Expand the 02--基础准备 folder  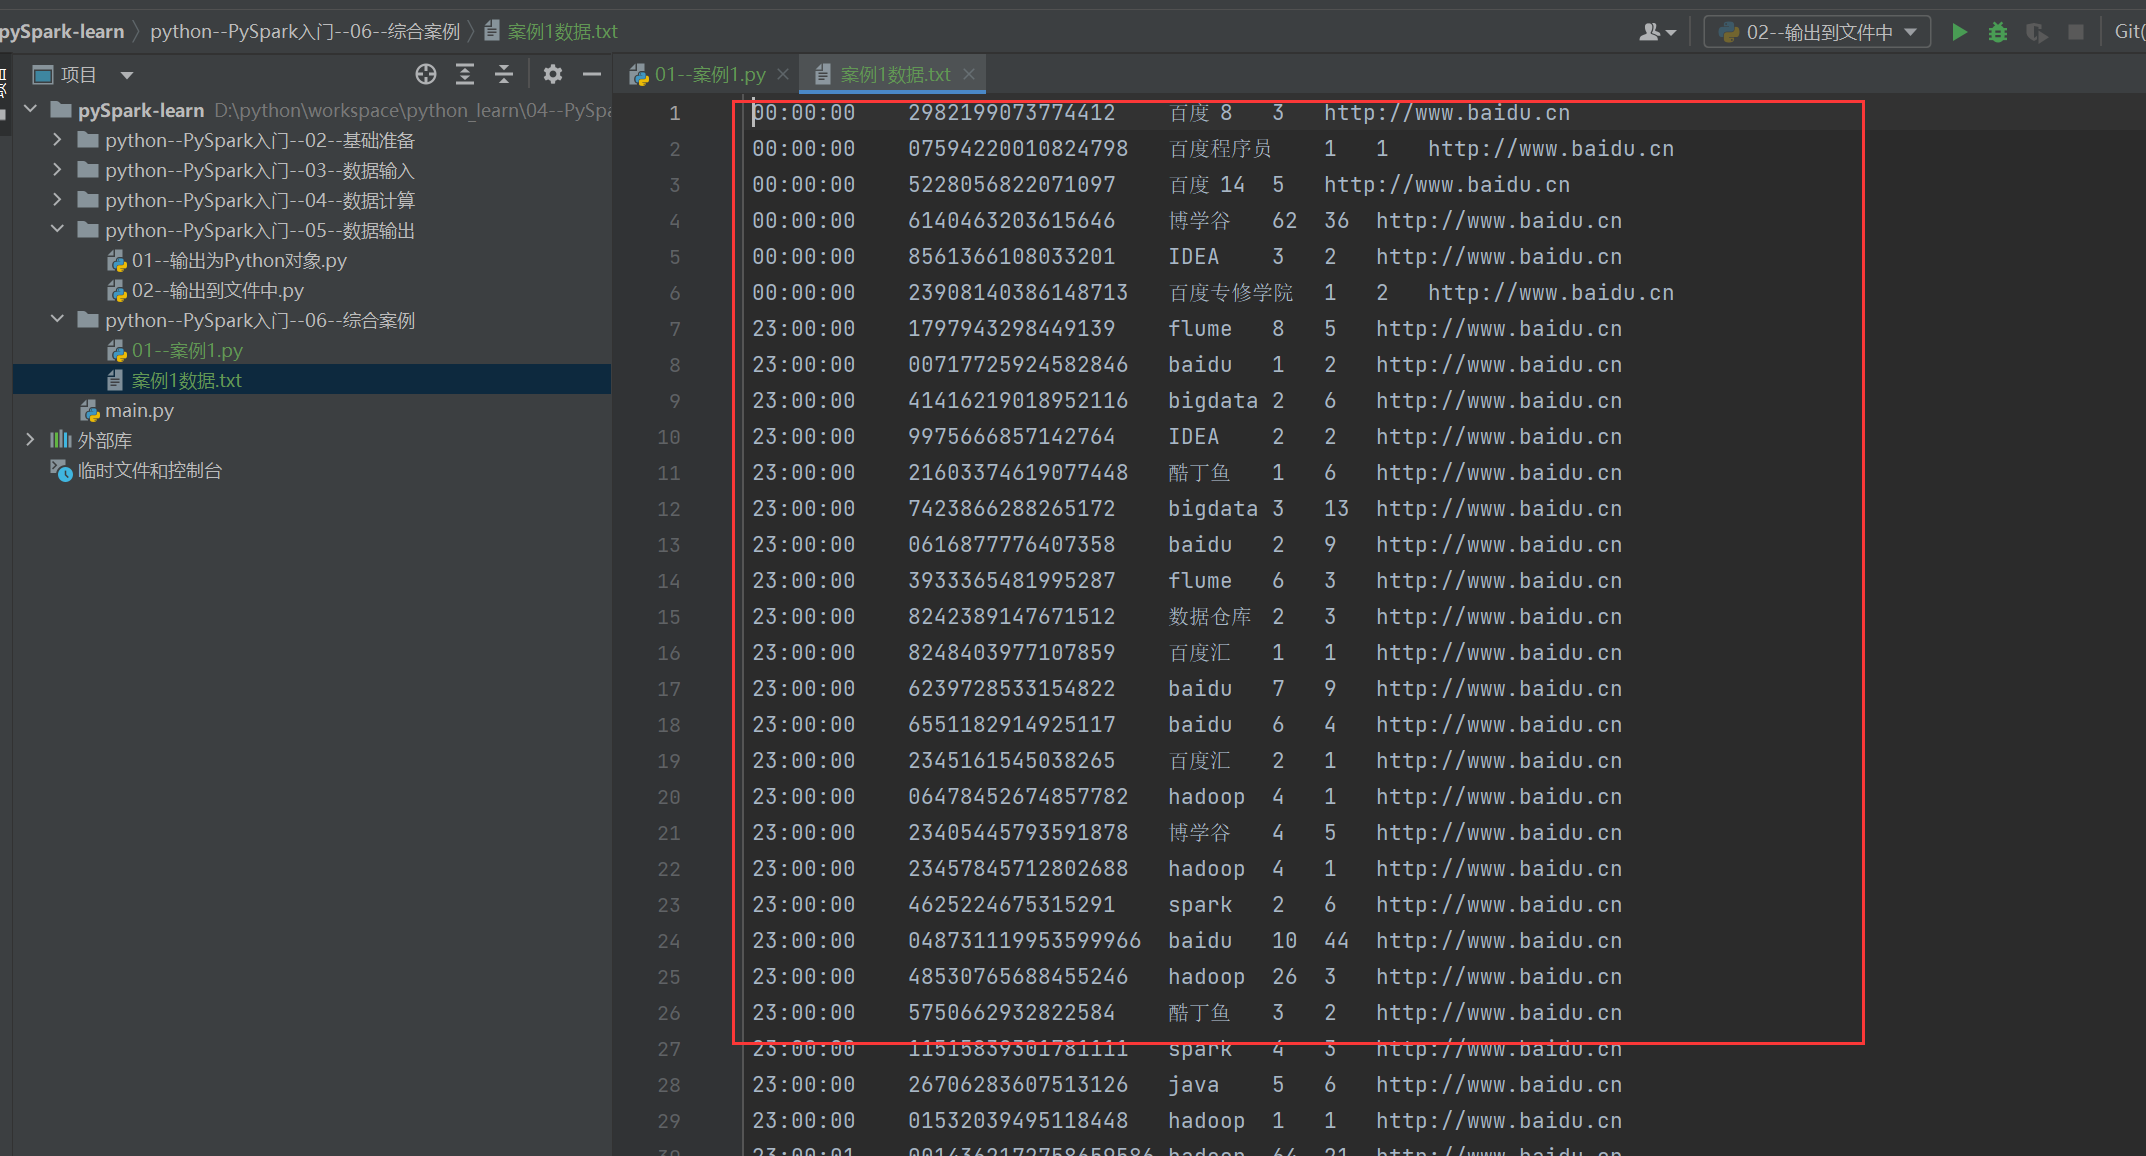[x=57, y=140]
